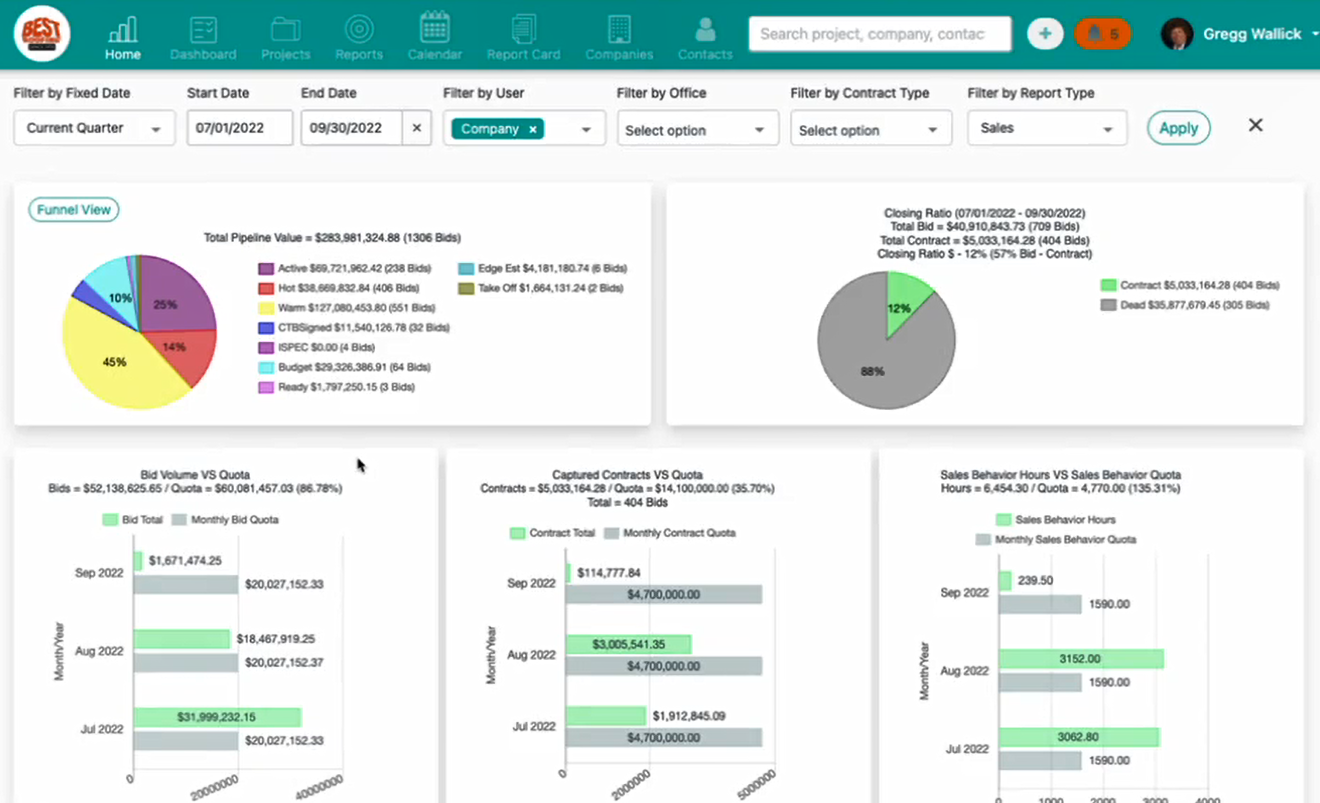Open the Calendar icon
This screenshot has height=803, width=1320.
point(434,30)
